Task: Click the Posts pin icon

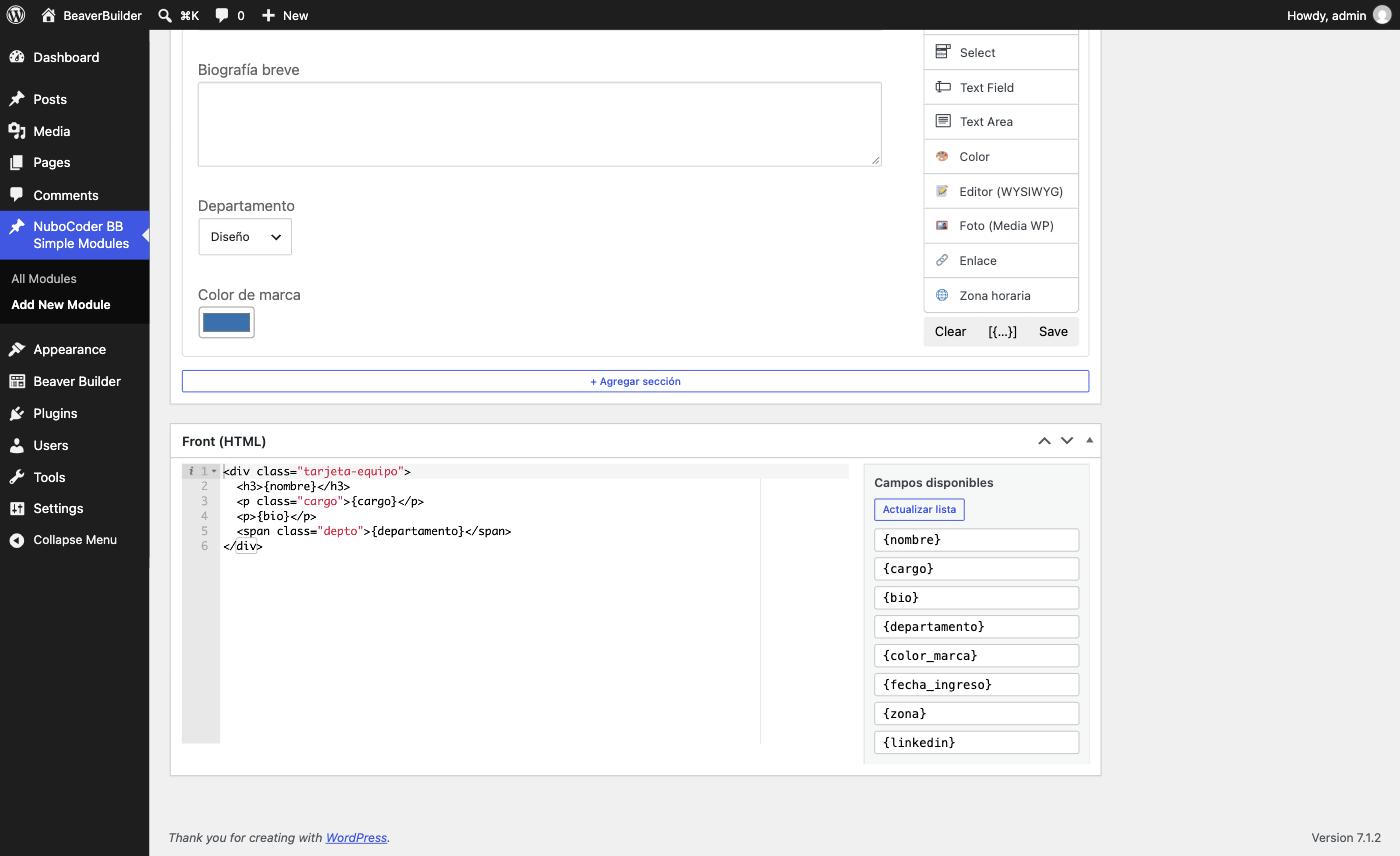Action: [x=17, y=99]
